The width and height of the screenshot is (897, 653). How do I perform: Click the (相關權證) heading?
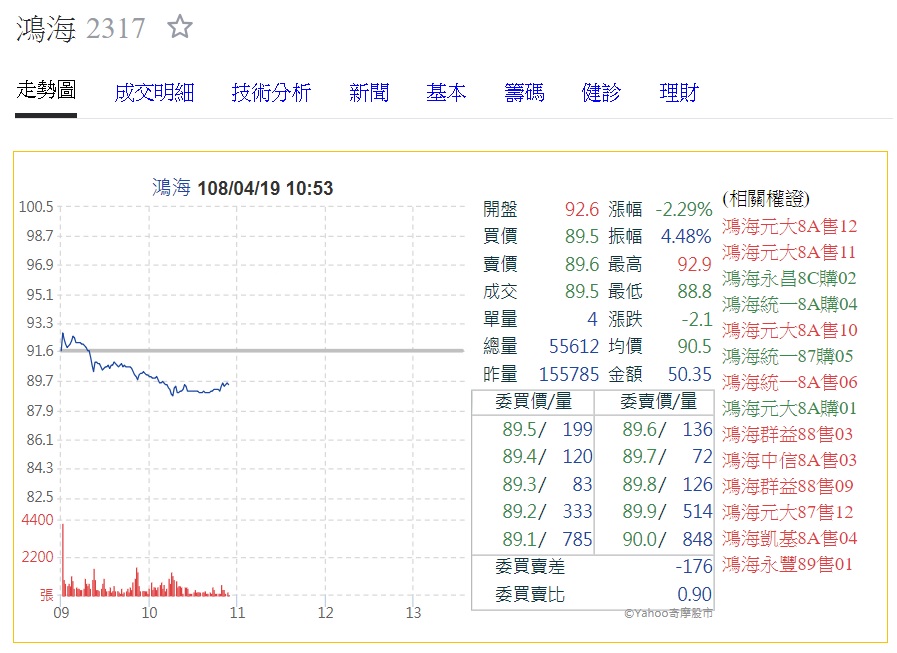click(766, 199)
